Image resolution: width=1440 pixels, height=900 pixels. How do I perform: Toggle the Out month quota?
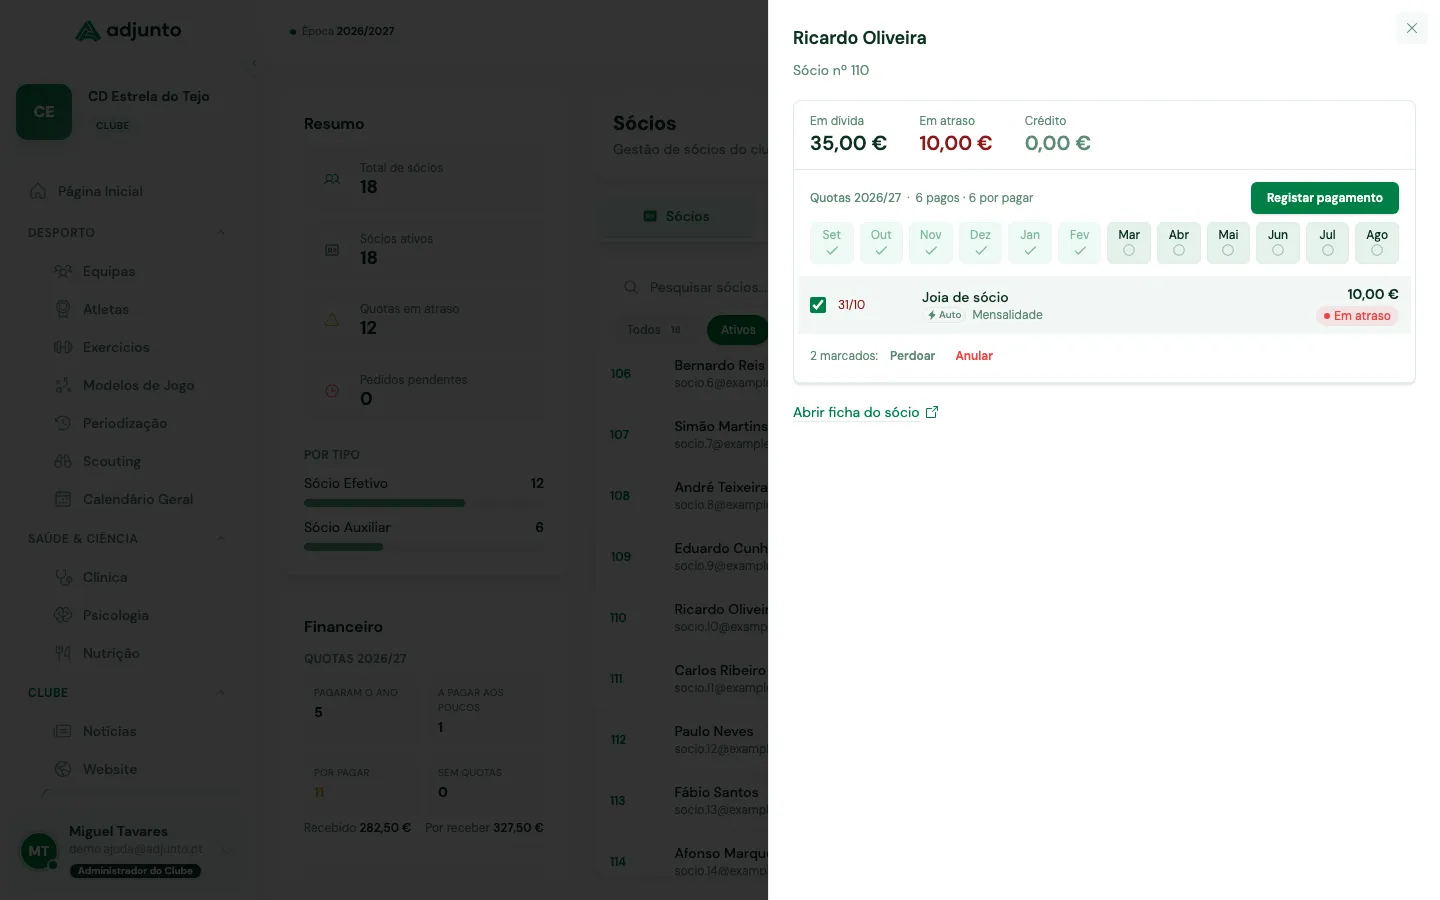881,243
